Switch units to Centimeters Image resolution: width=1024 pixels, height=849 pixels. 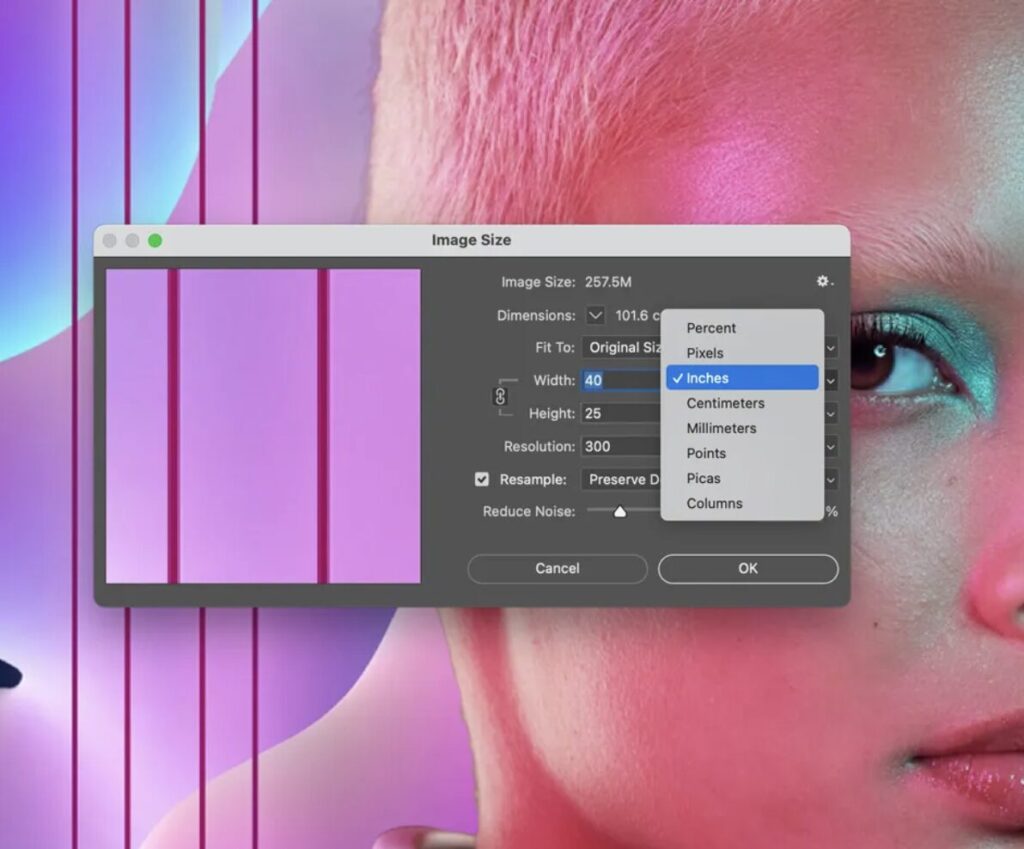click(x=725, y=403)
